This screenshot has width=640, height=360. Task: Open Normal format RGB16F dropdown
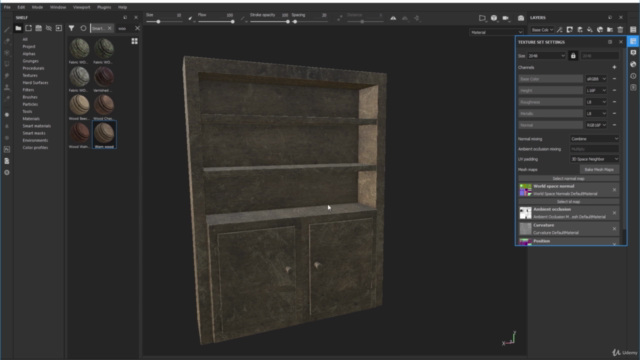click(x=596, y=125)
